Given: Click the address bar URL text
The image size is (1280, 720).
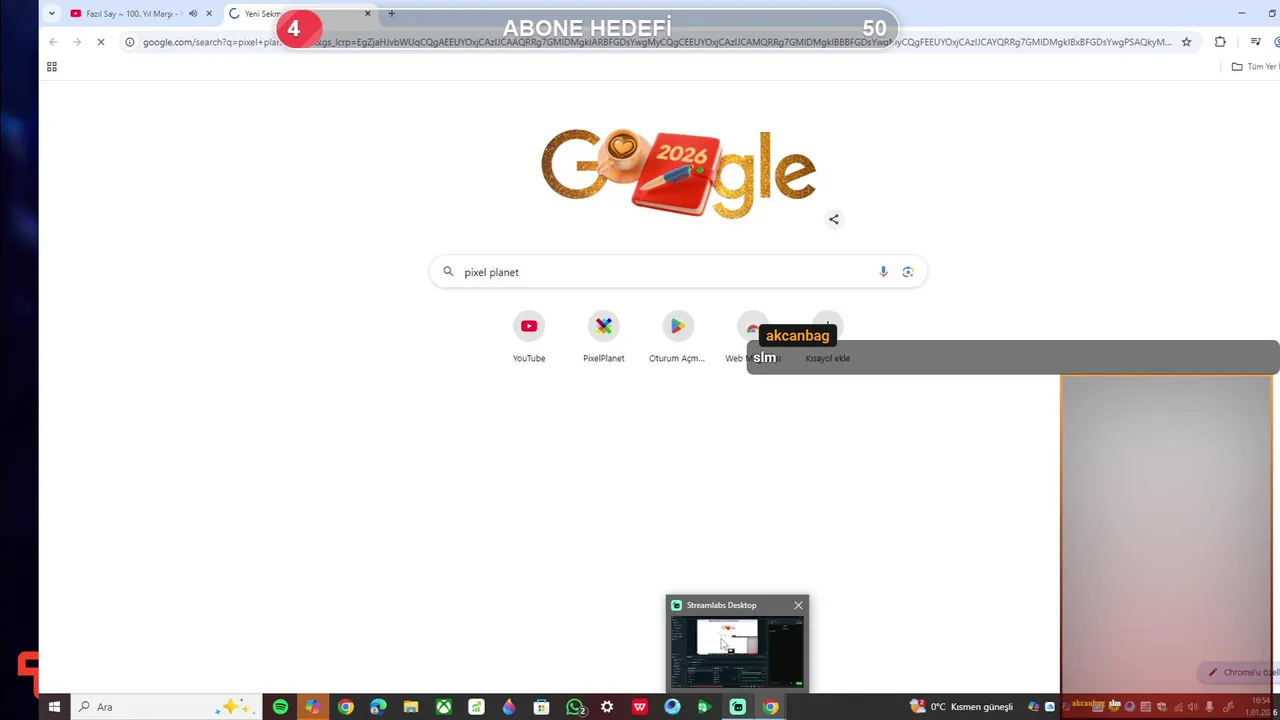Looking at the screenshot, I should point(656,42).
